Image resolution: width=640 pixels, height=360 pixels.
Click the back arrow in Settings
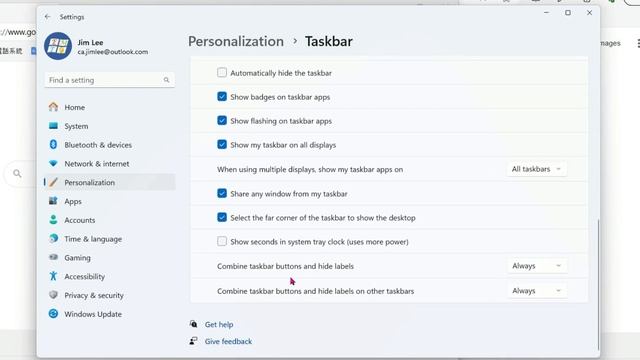47,17
